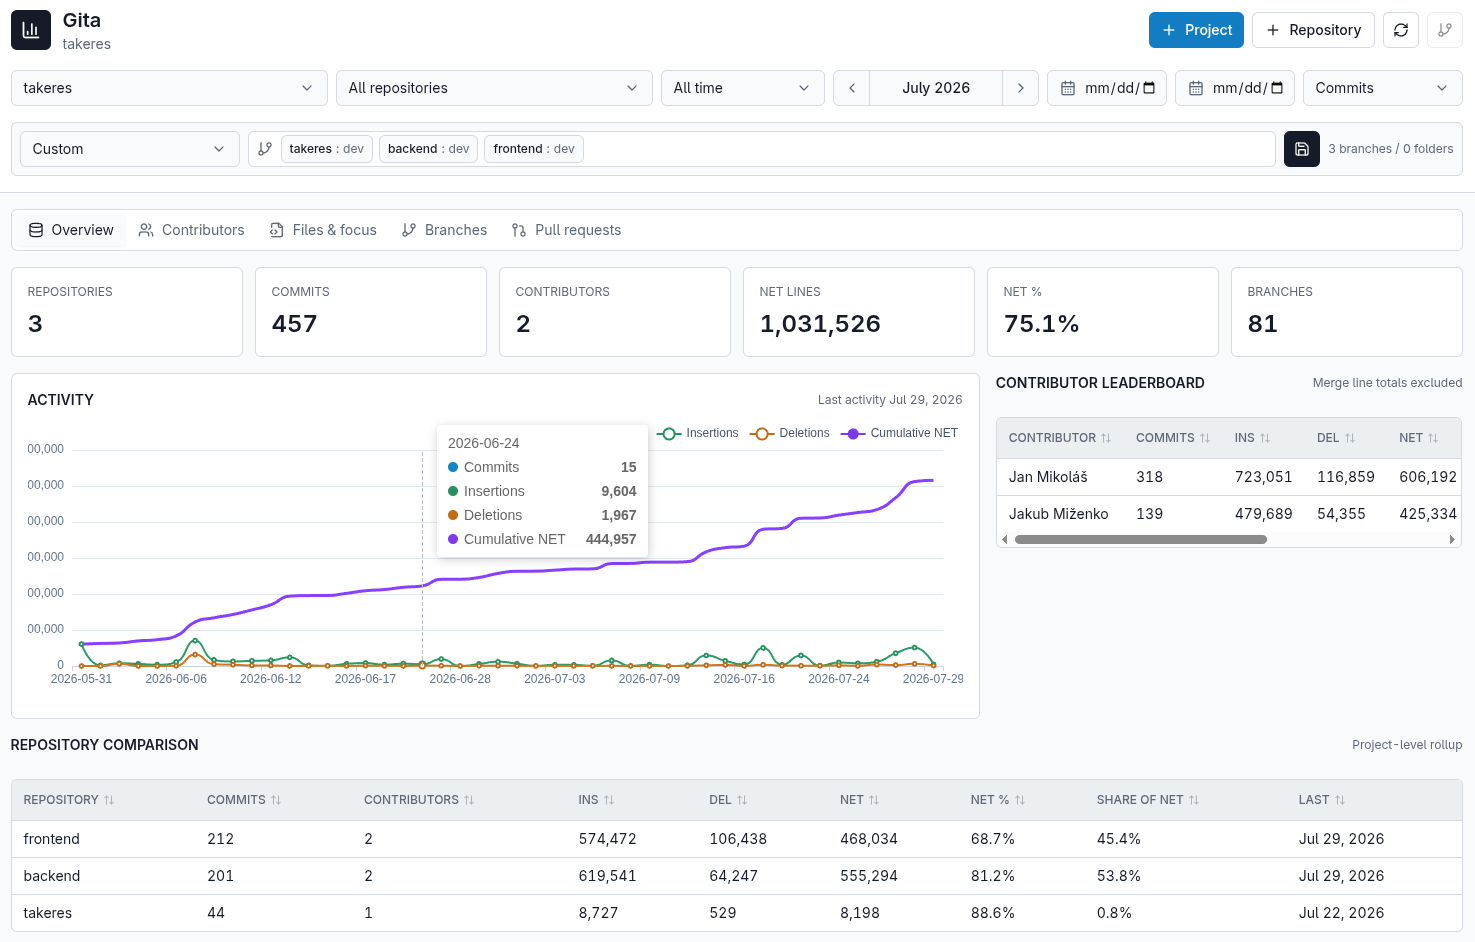Open the takeres project dropdown

[x=169, y=88]
